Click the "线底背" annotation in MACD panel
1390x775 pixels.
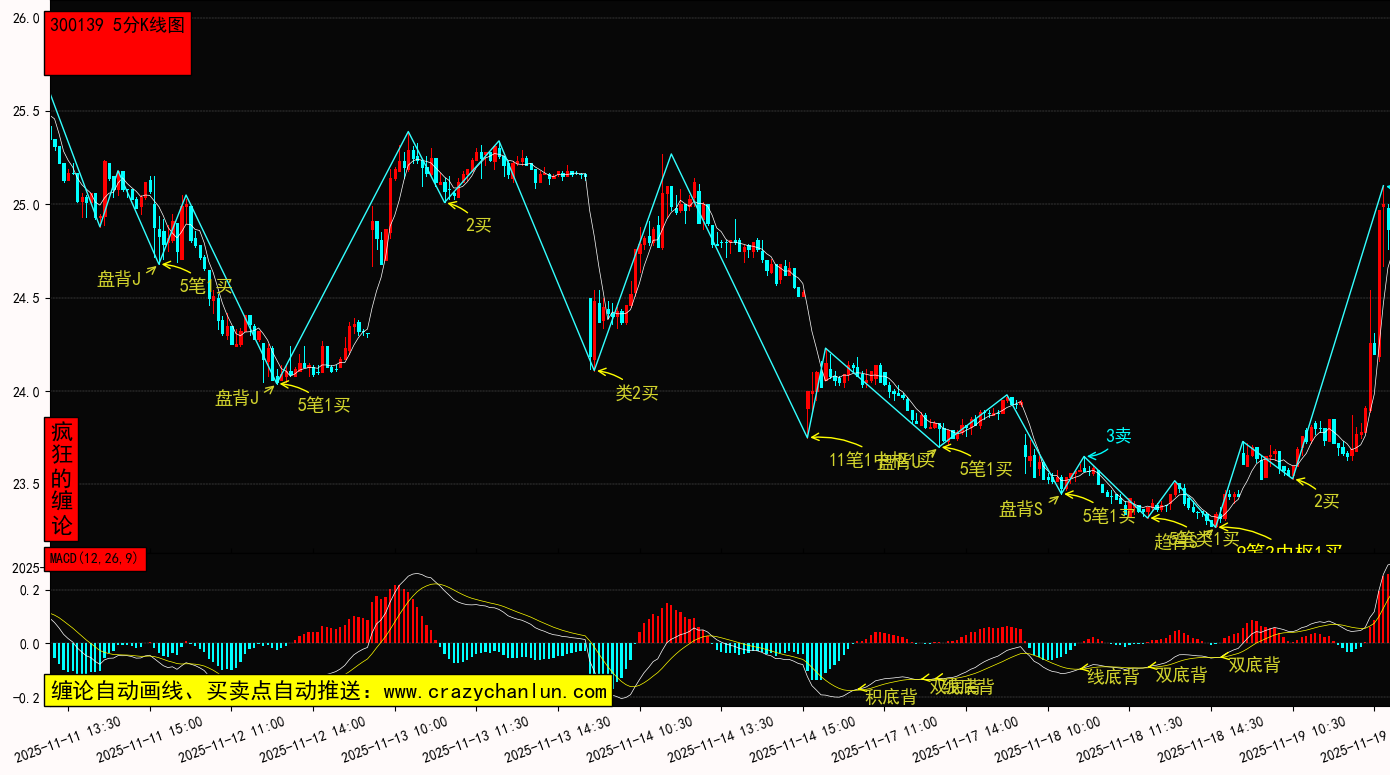[x=1112, y=677]
